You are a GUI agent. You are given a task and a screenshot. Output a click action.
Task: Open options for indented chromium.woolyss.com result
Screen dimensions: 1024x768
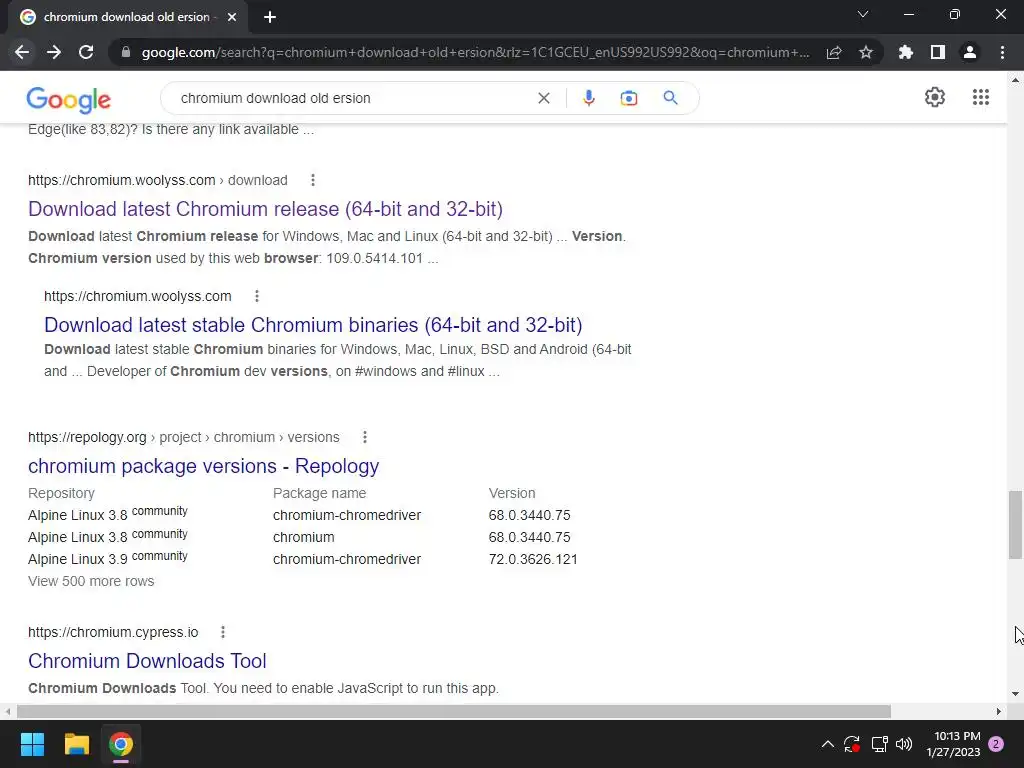(x=257, y=296)
